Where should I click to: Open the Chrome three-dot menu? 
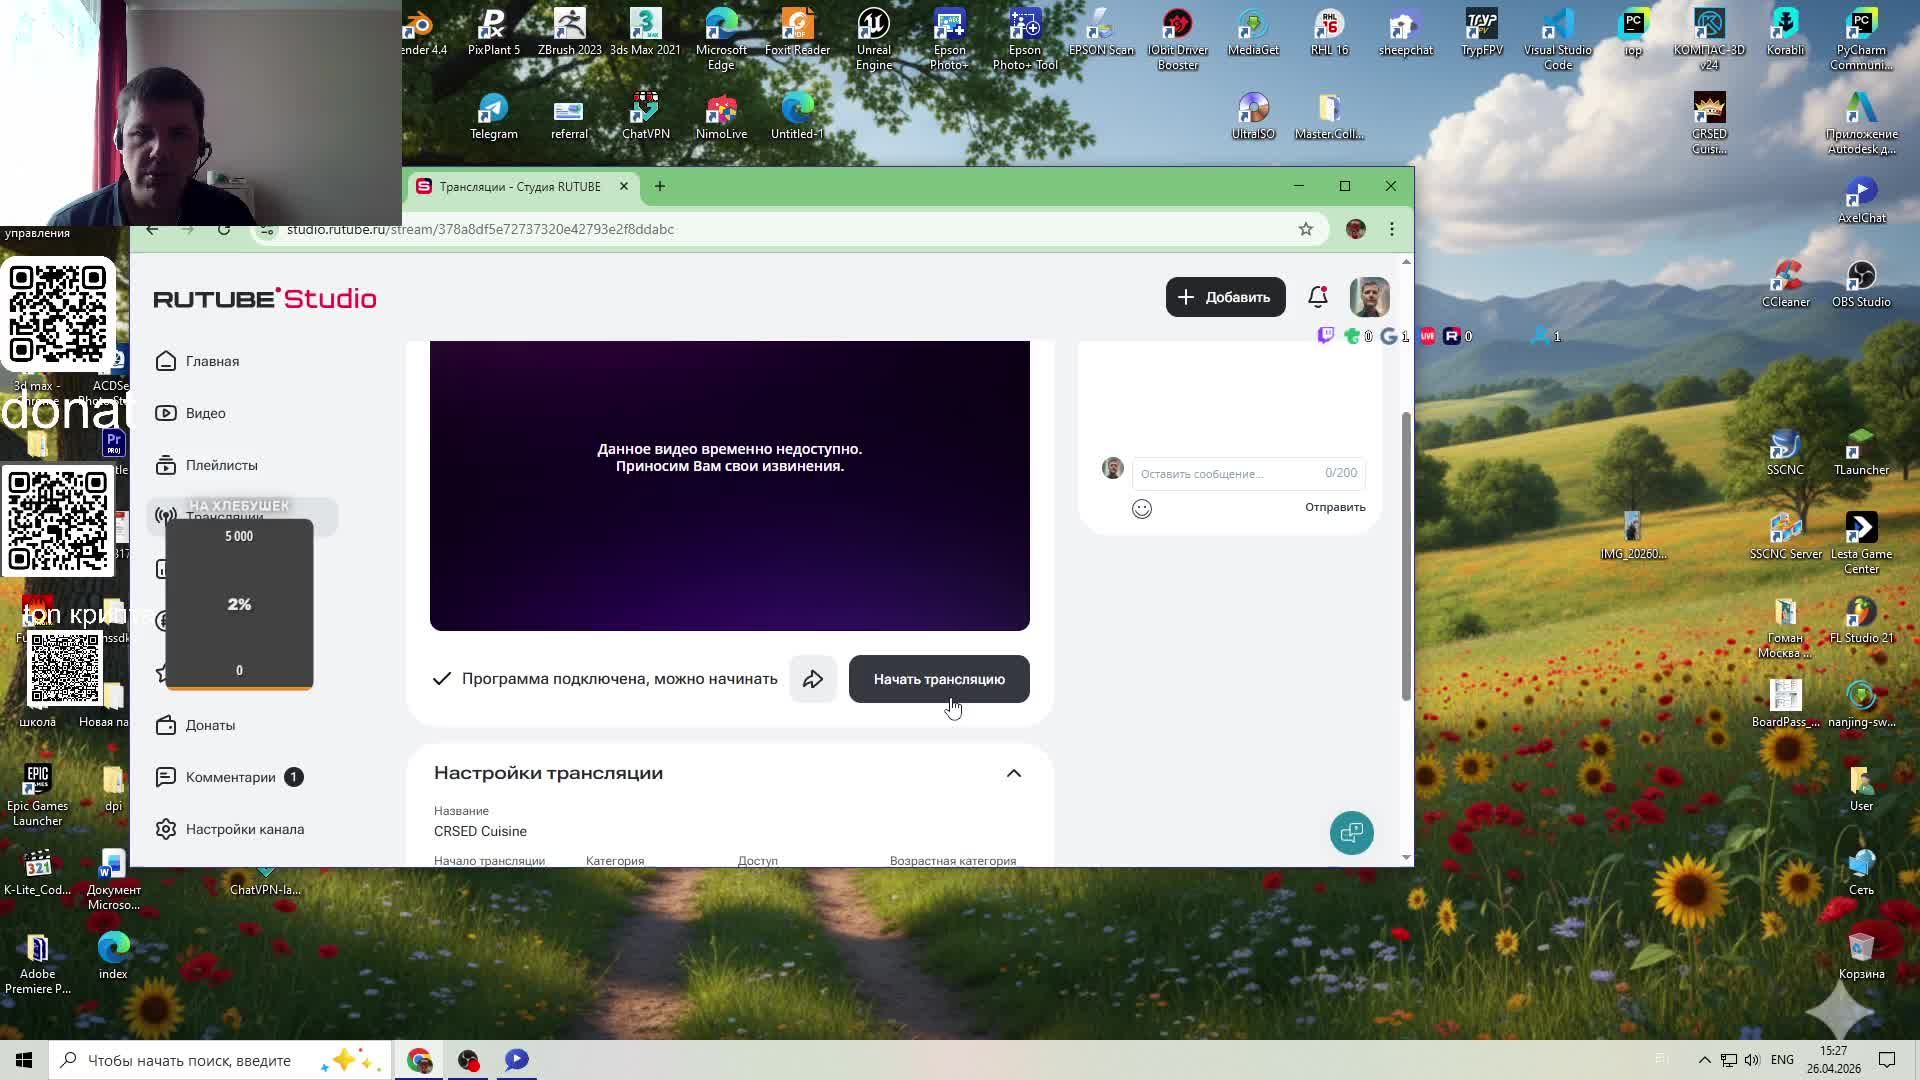pyautogui.click(x=1391, y=229)
